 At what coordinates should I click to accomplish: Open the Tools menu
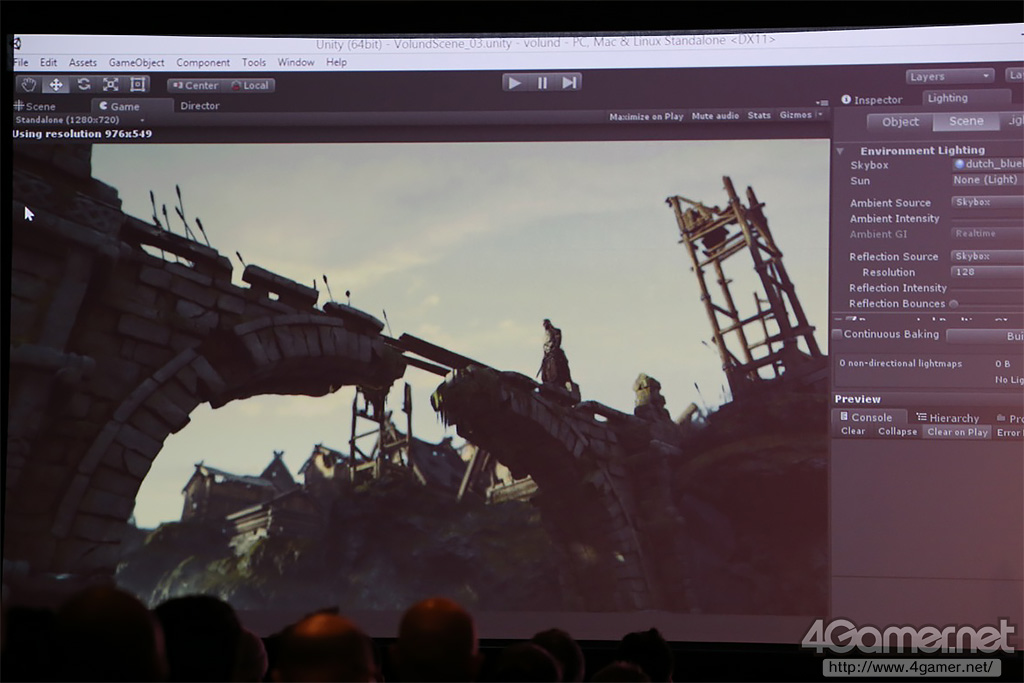(x=254, y=63)
